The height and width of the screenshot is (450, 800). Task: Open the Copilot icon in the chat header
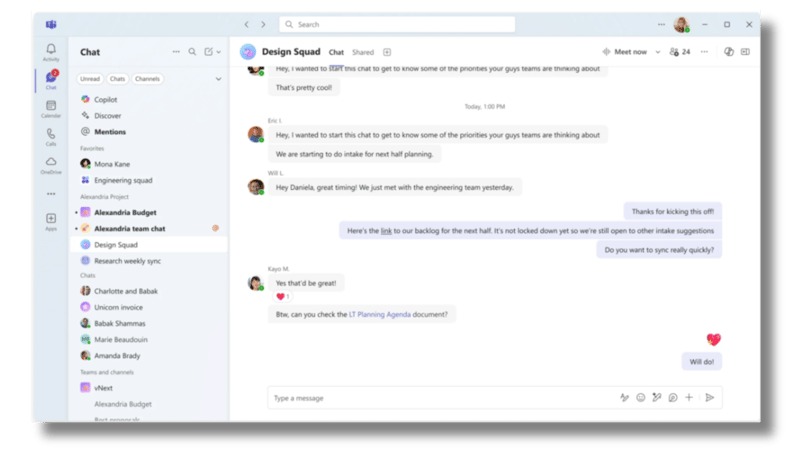728,52
